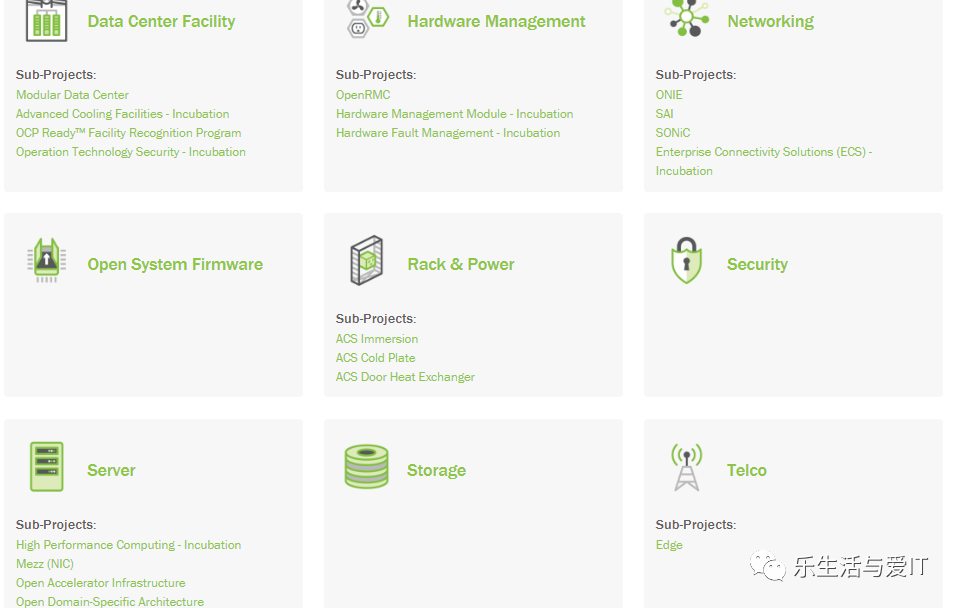Open the Open System Firmware heading
Image resolution: width=959 pixels, height=608 pixels.
tap(175, 264)
